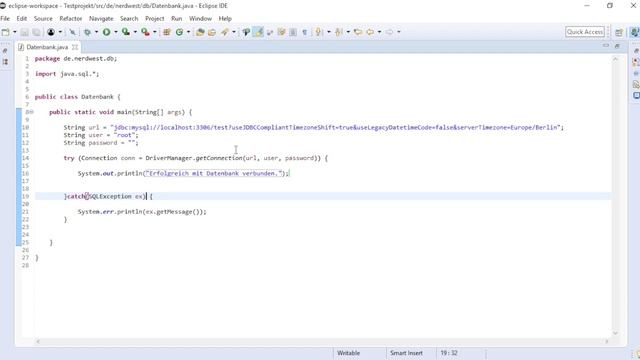Image resolution: width=640 pixels, height=360 pixels.
Task: Click the editor scrollbar up arrow
Action: click(616, 60)
